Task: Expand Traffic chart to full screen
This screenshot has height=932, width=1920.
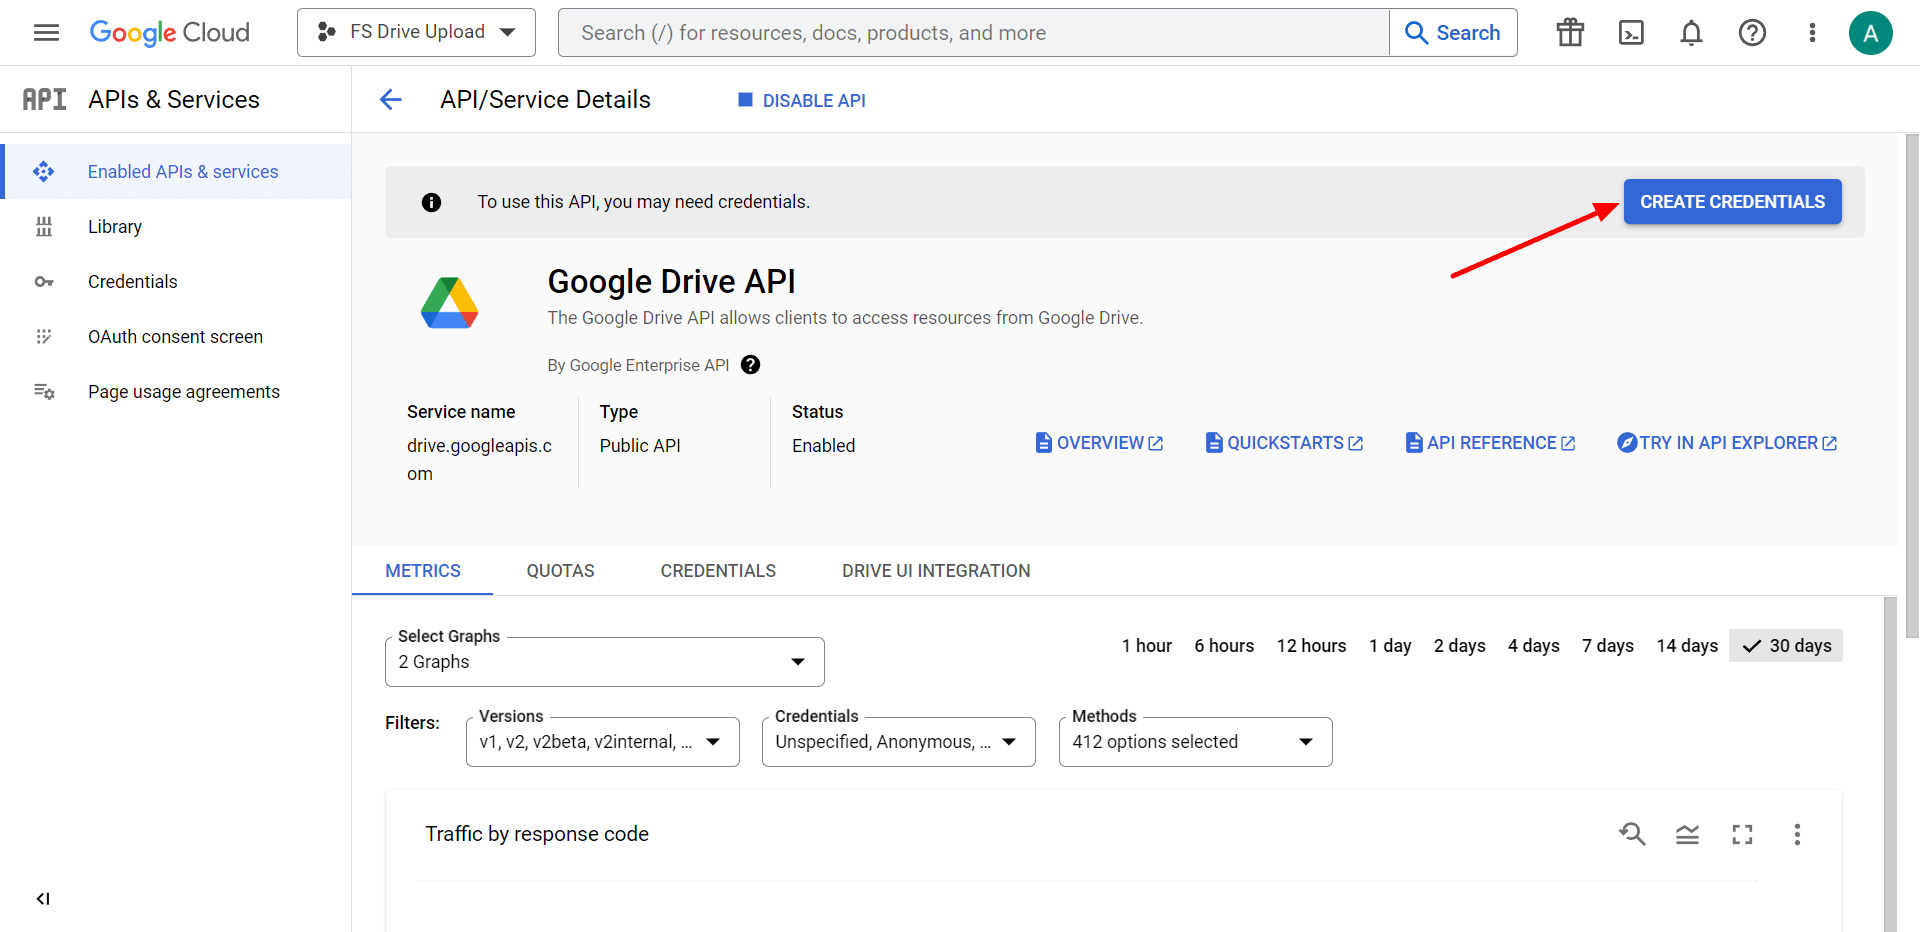Action: point(1742,834)
